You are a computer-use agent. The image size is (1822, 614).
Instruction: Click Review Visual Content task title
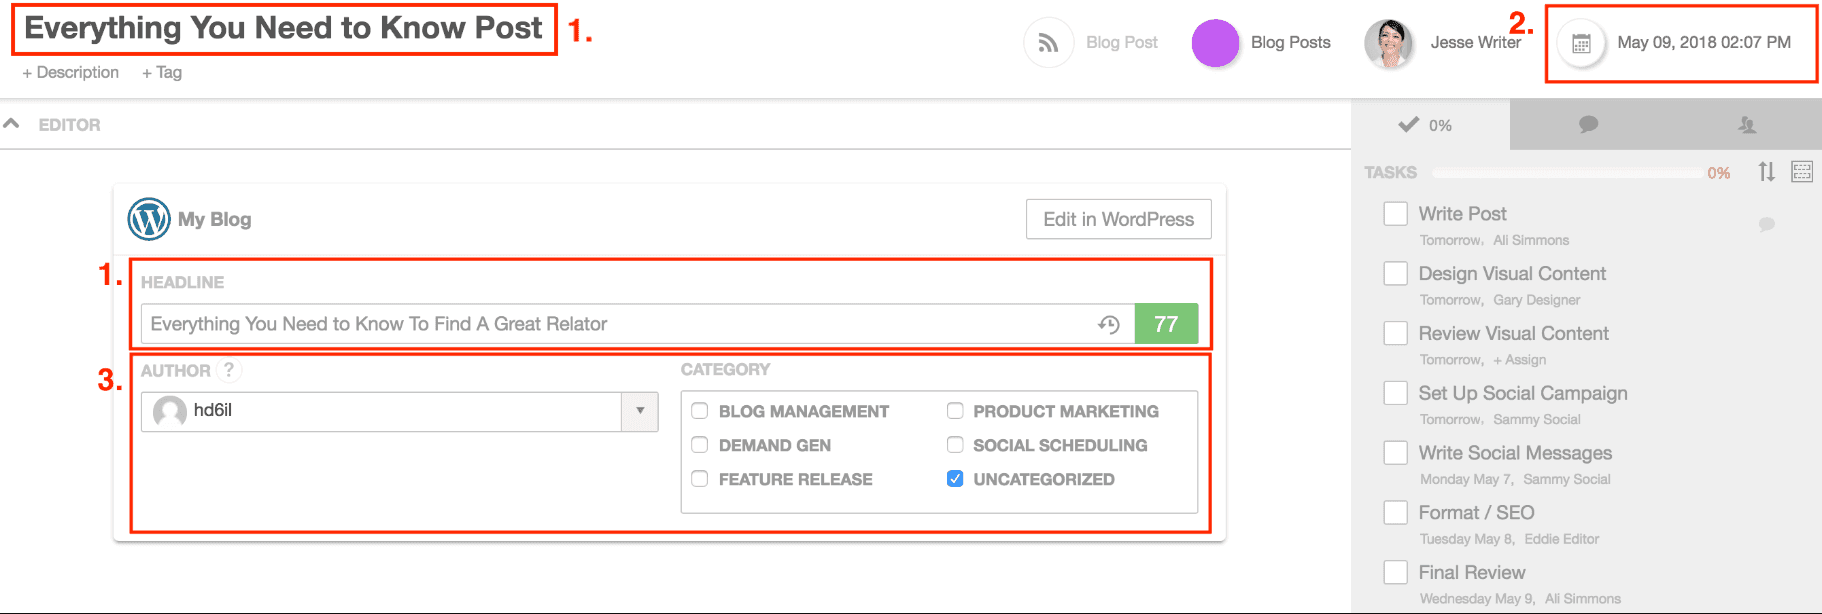pyautogui.click(x=1514, y=333)
